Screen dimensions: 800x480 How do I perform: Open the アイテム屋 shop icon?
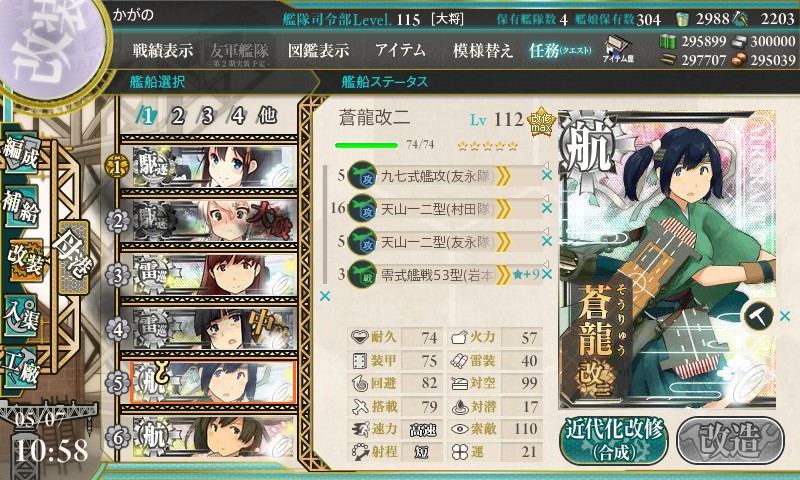(618, 50)
